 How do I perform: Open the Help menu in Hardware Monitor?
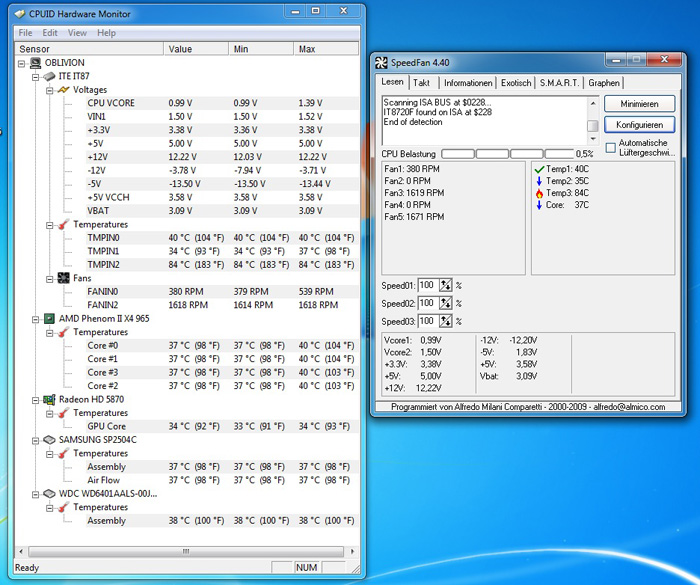106,33
